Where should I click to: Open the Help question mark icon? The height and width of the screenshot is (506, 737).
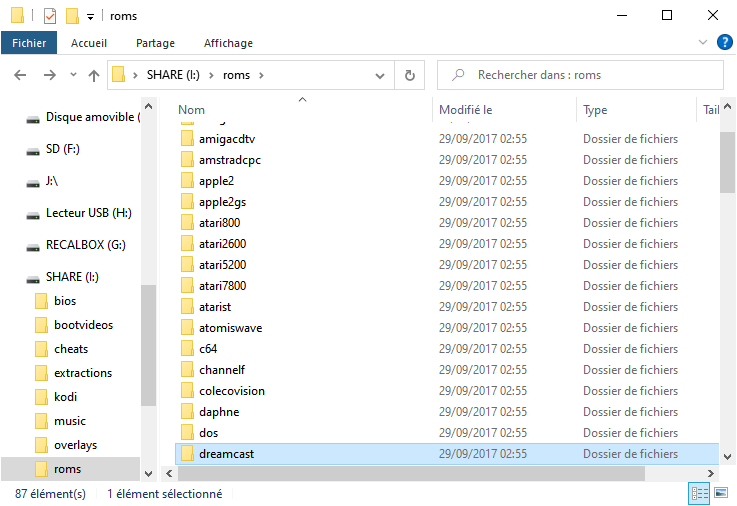pos(724,43)
